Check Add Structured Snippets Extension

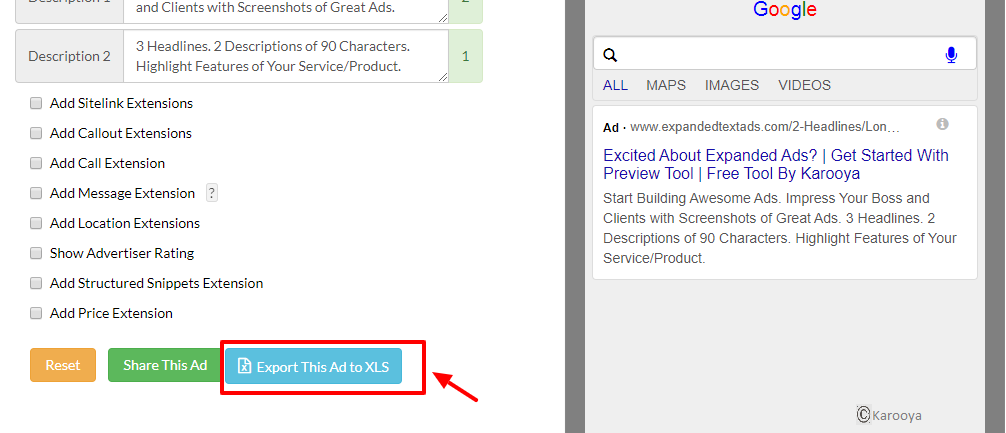tap(37, 283)
